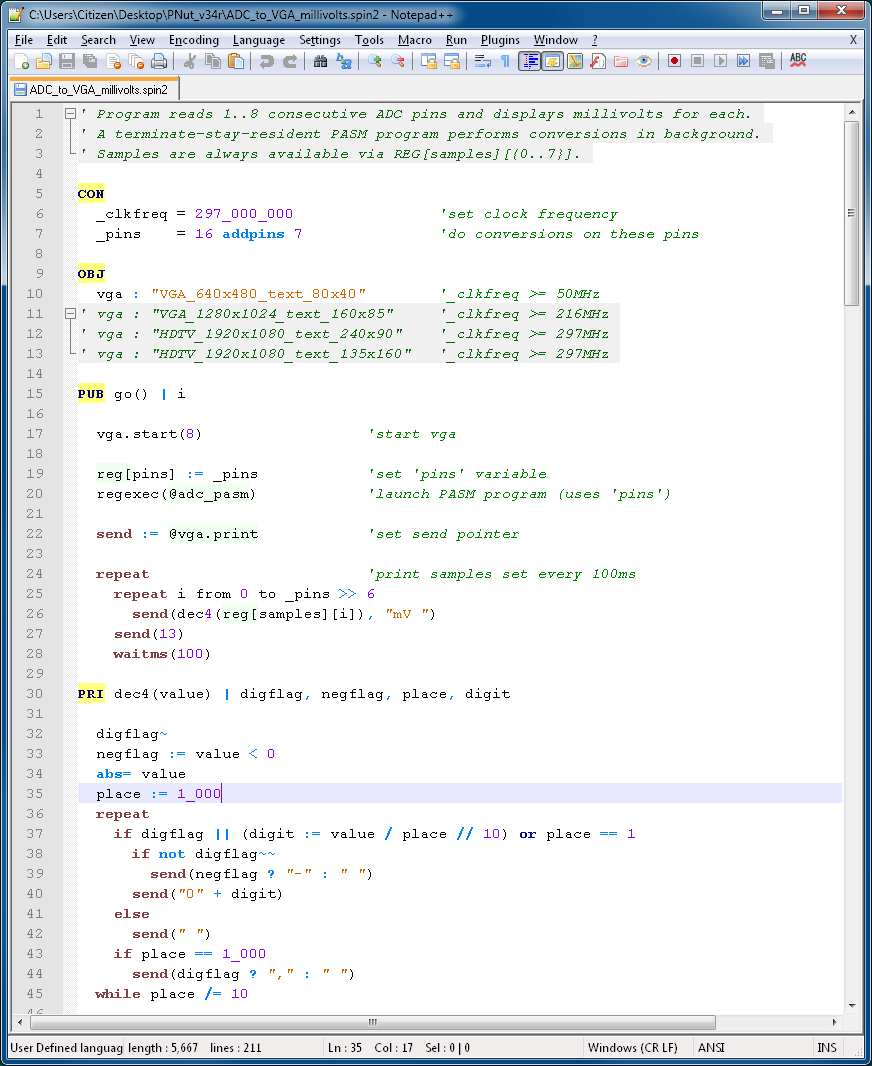
Task: Zoom in using the magnifier icon
Action: click(x=373, y=61)
